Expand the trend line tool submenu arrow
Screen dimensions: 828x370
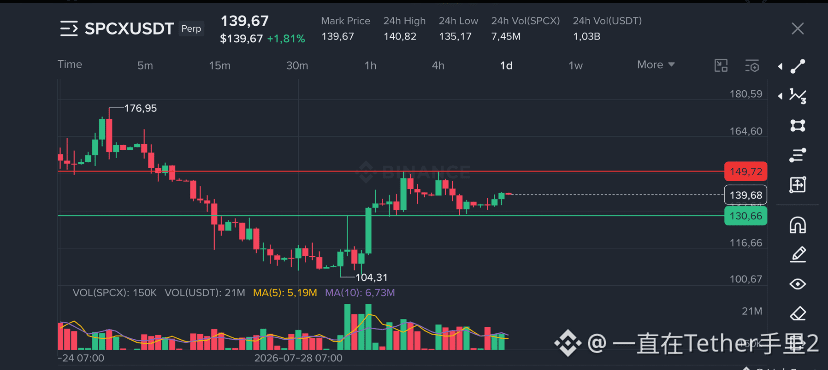point(780,67)
